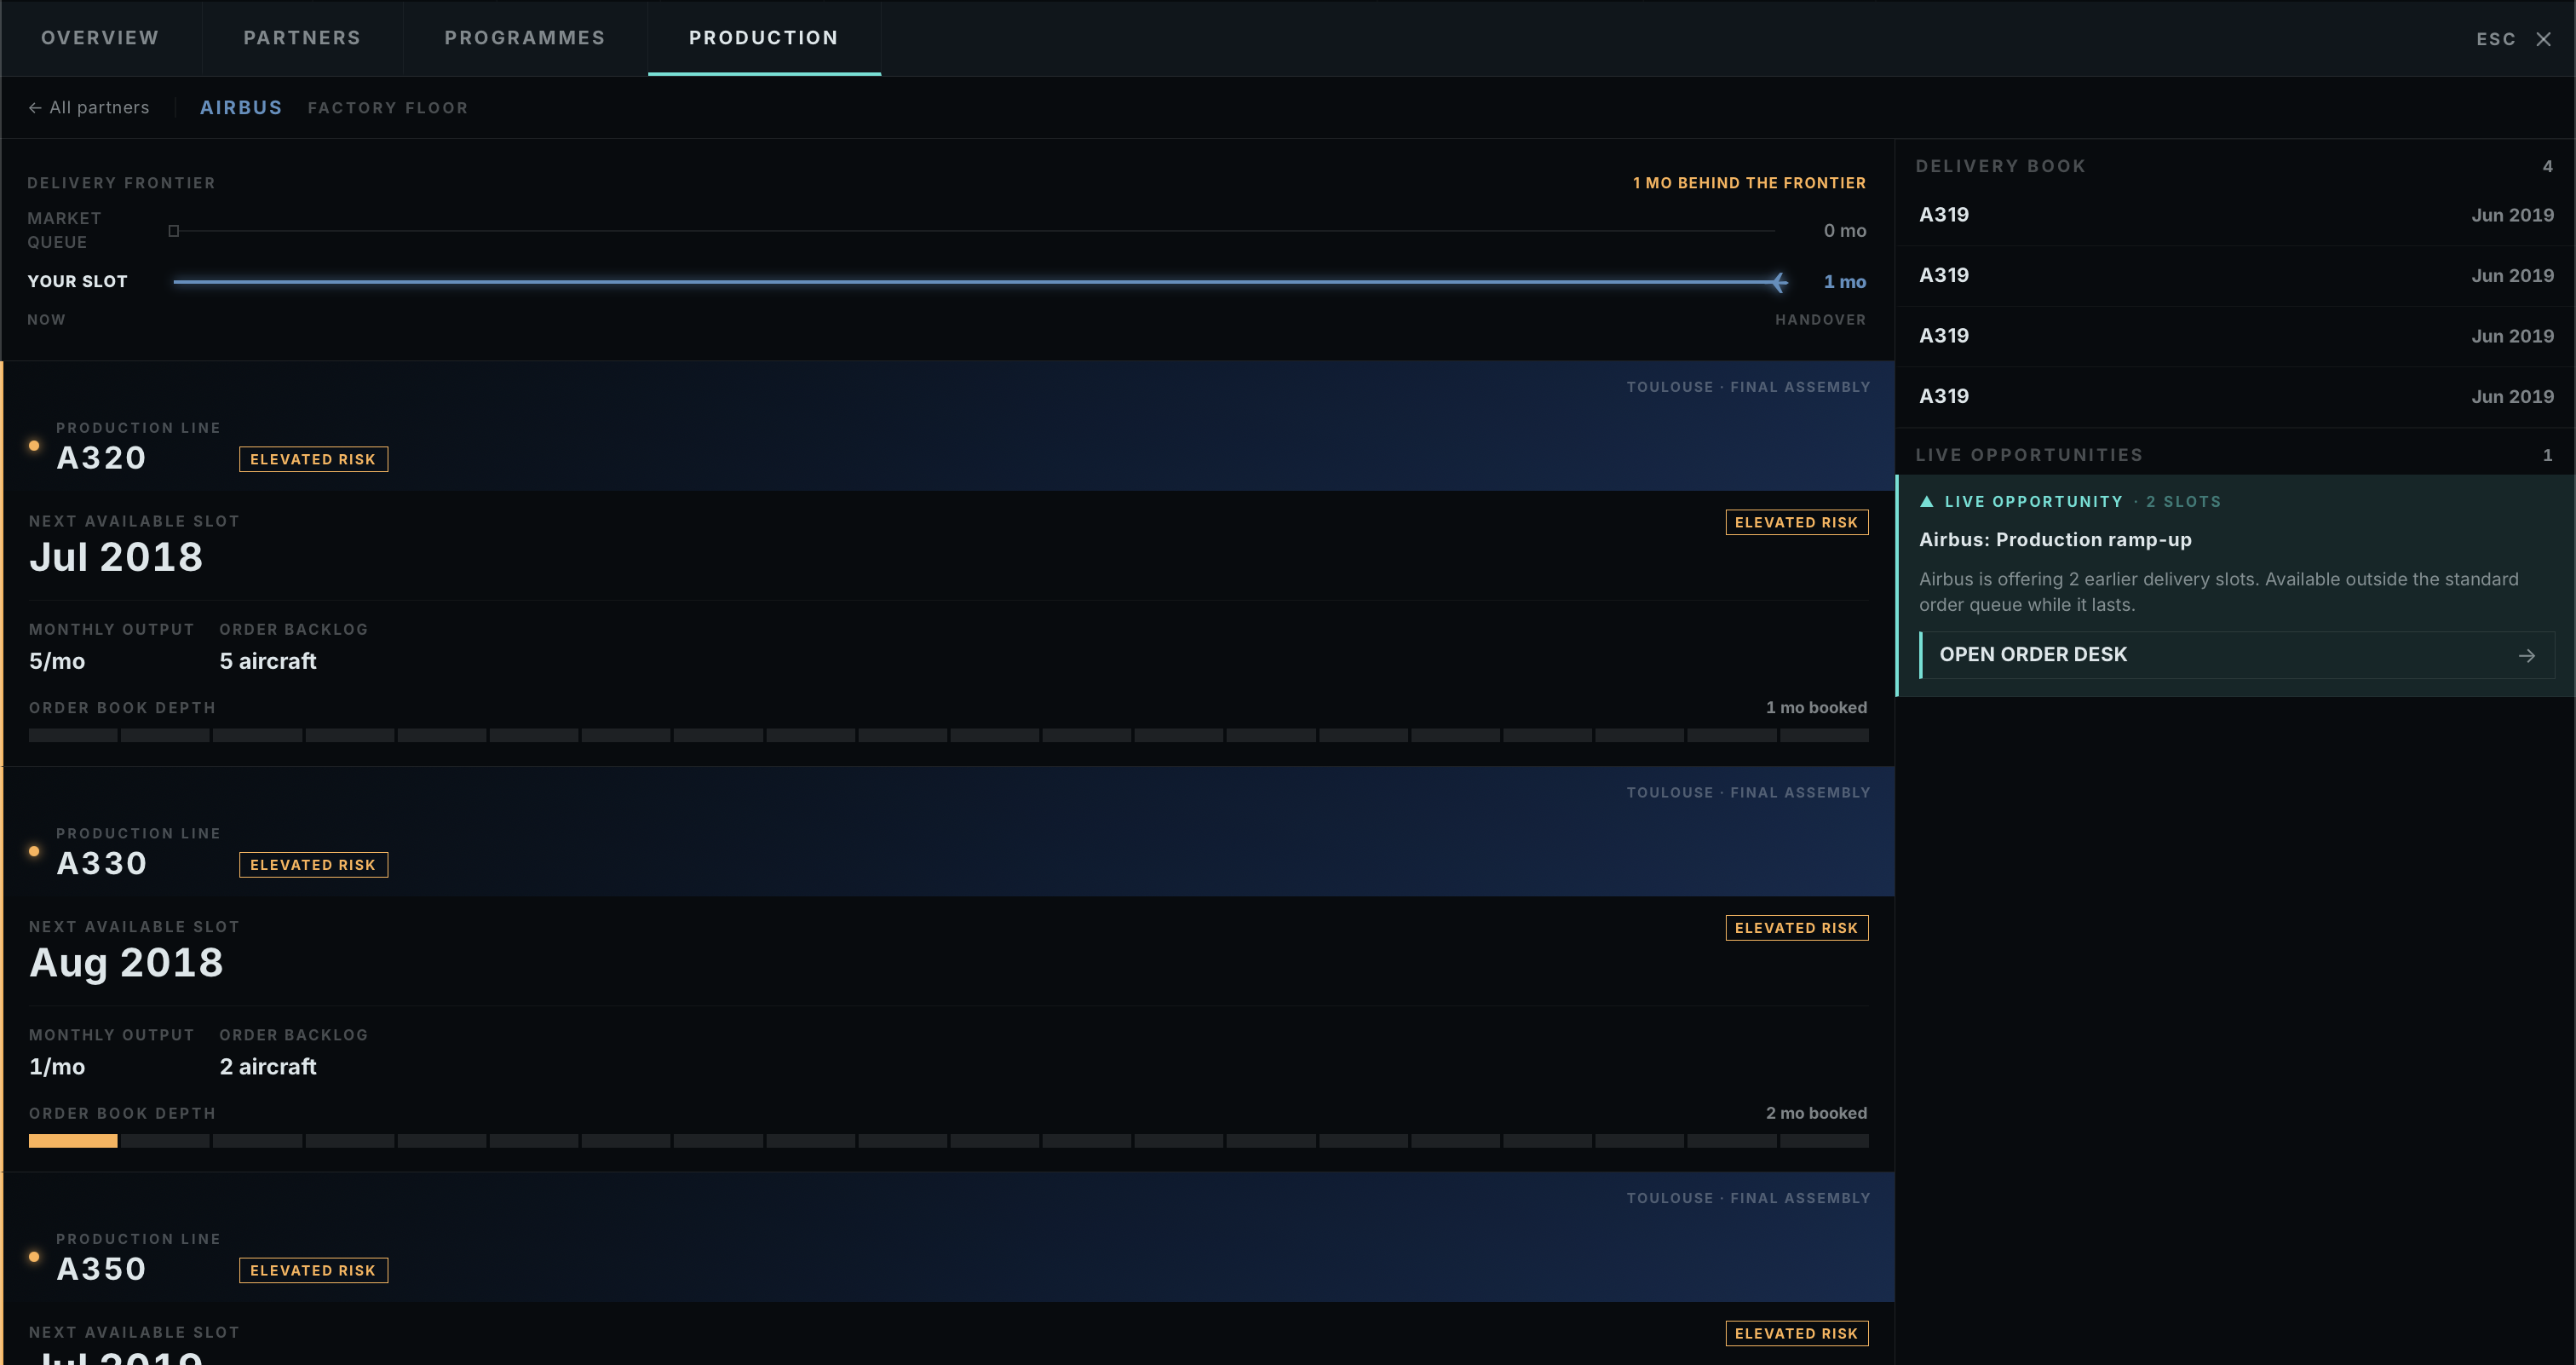Viewport: 2576px width, 1365px height.
Task: Open the Order Desk
Action: click(x=2237, y=655)
